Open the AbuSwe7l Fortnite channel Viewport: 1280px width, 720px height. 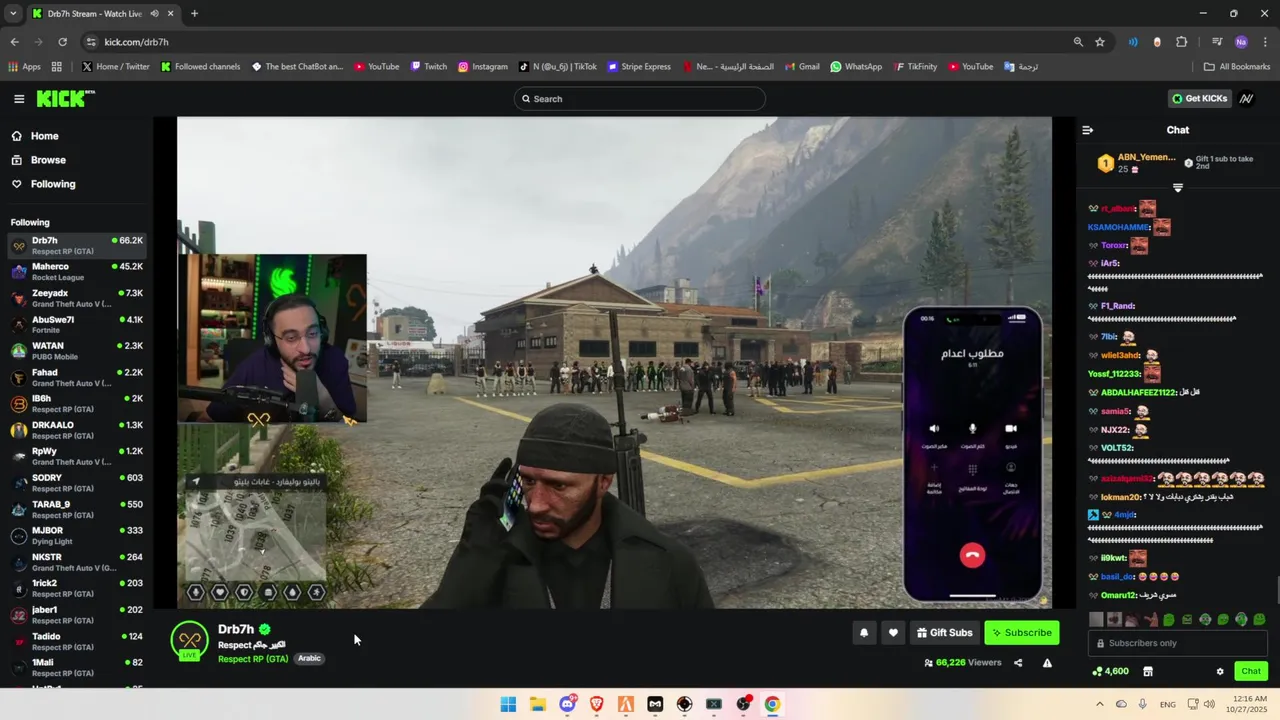tap(76, 325)
